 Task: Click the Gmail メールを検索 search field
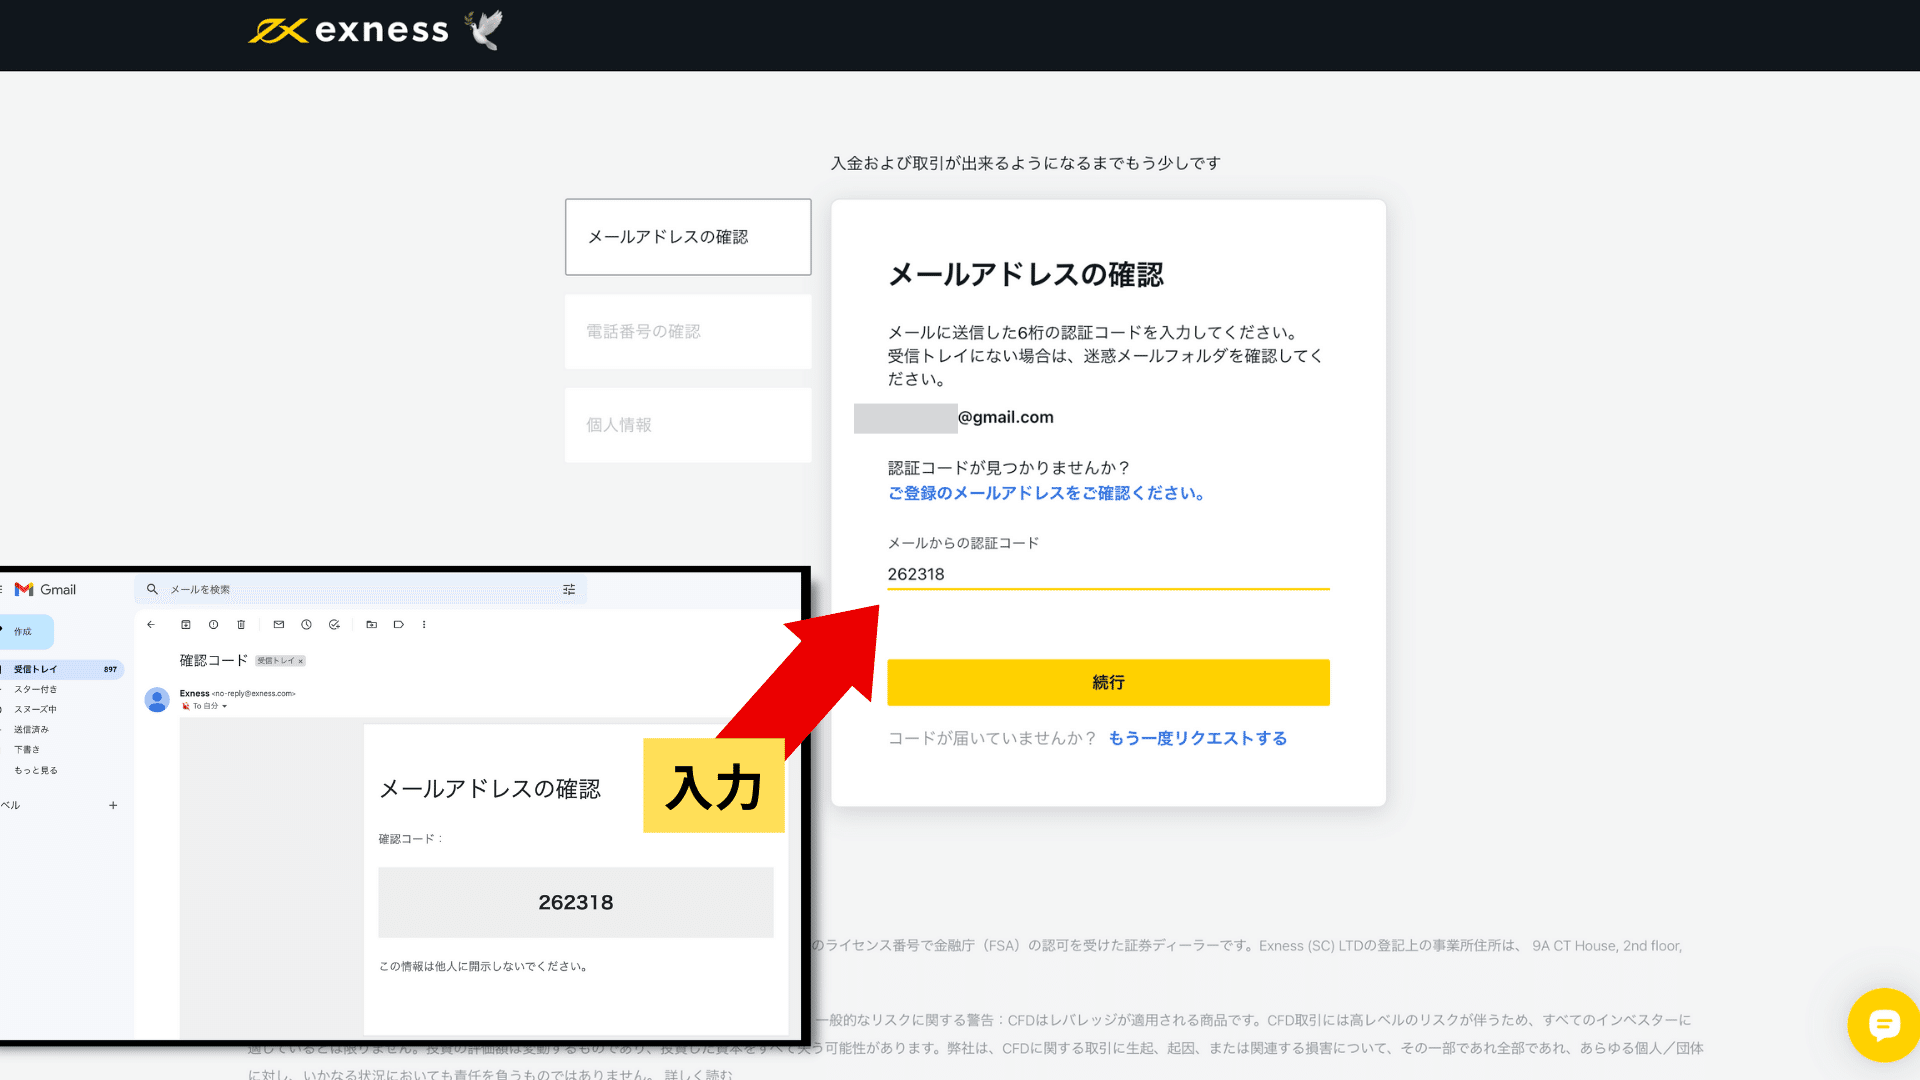click(360, 590)
